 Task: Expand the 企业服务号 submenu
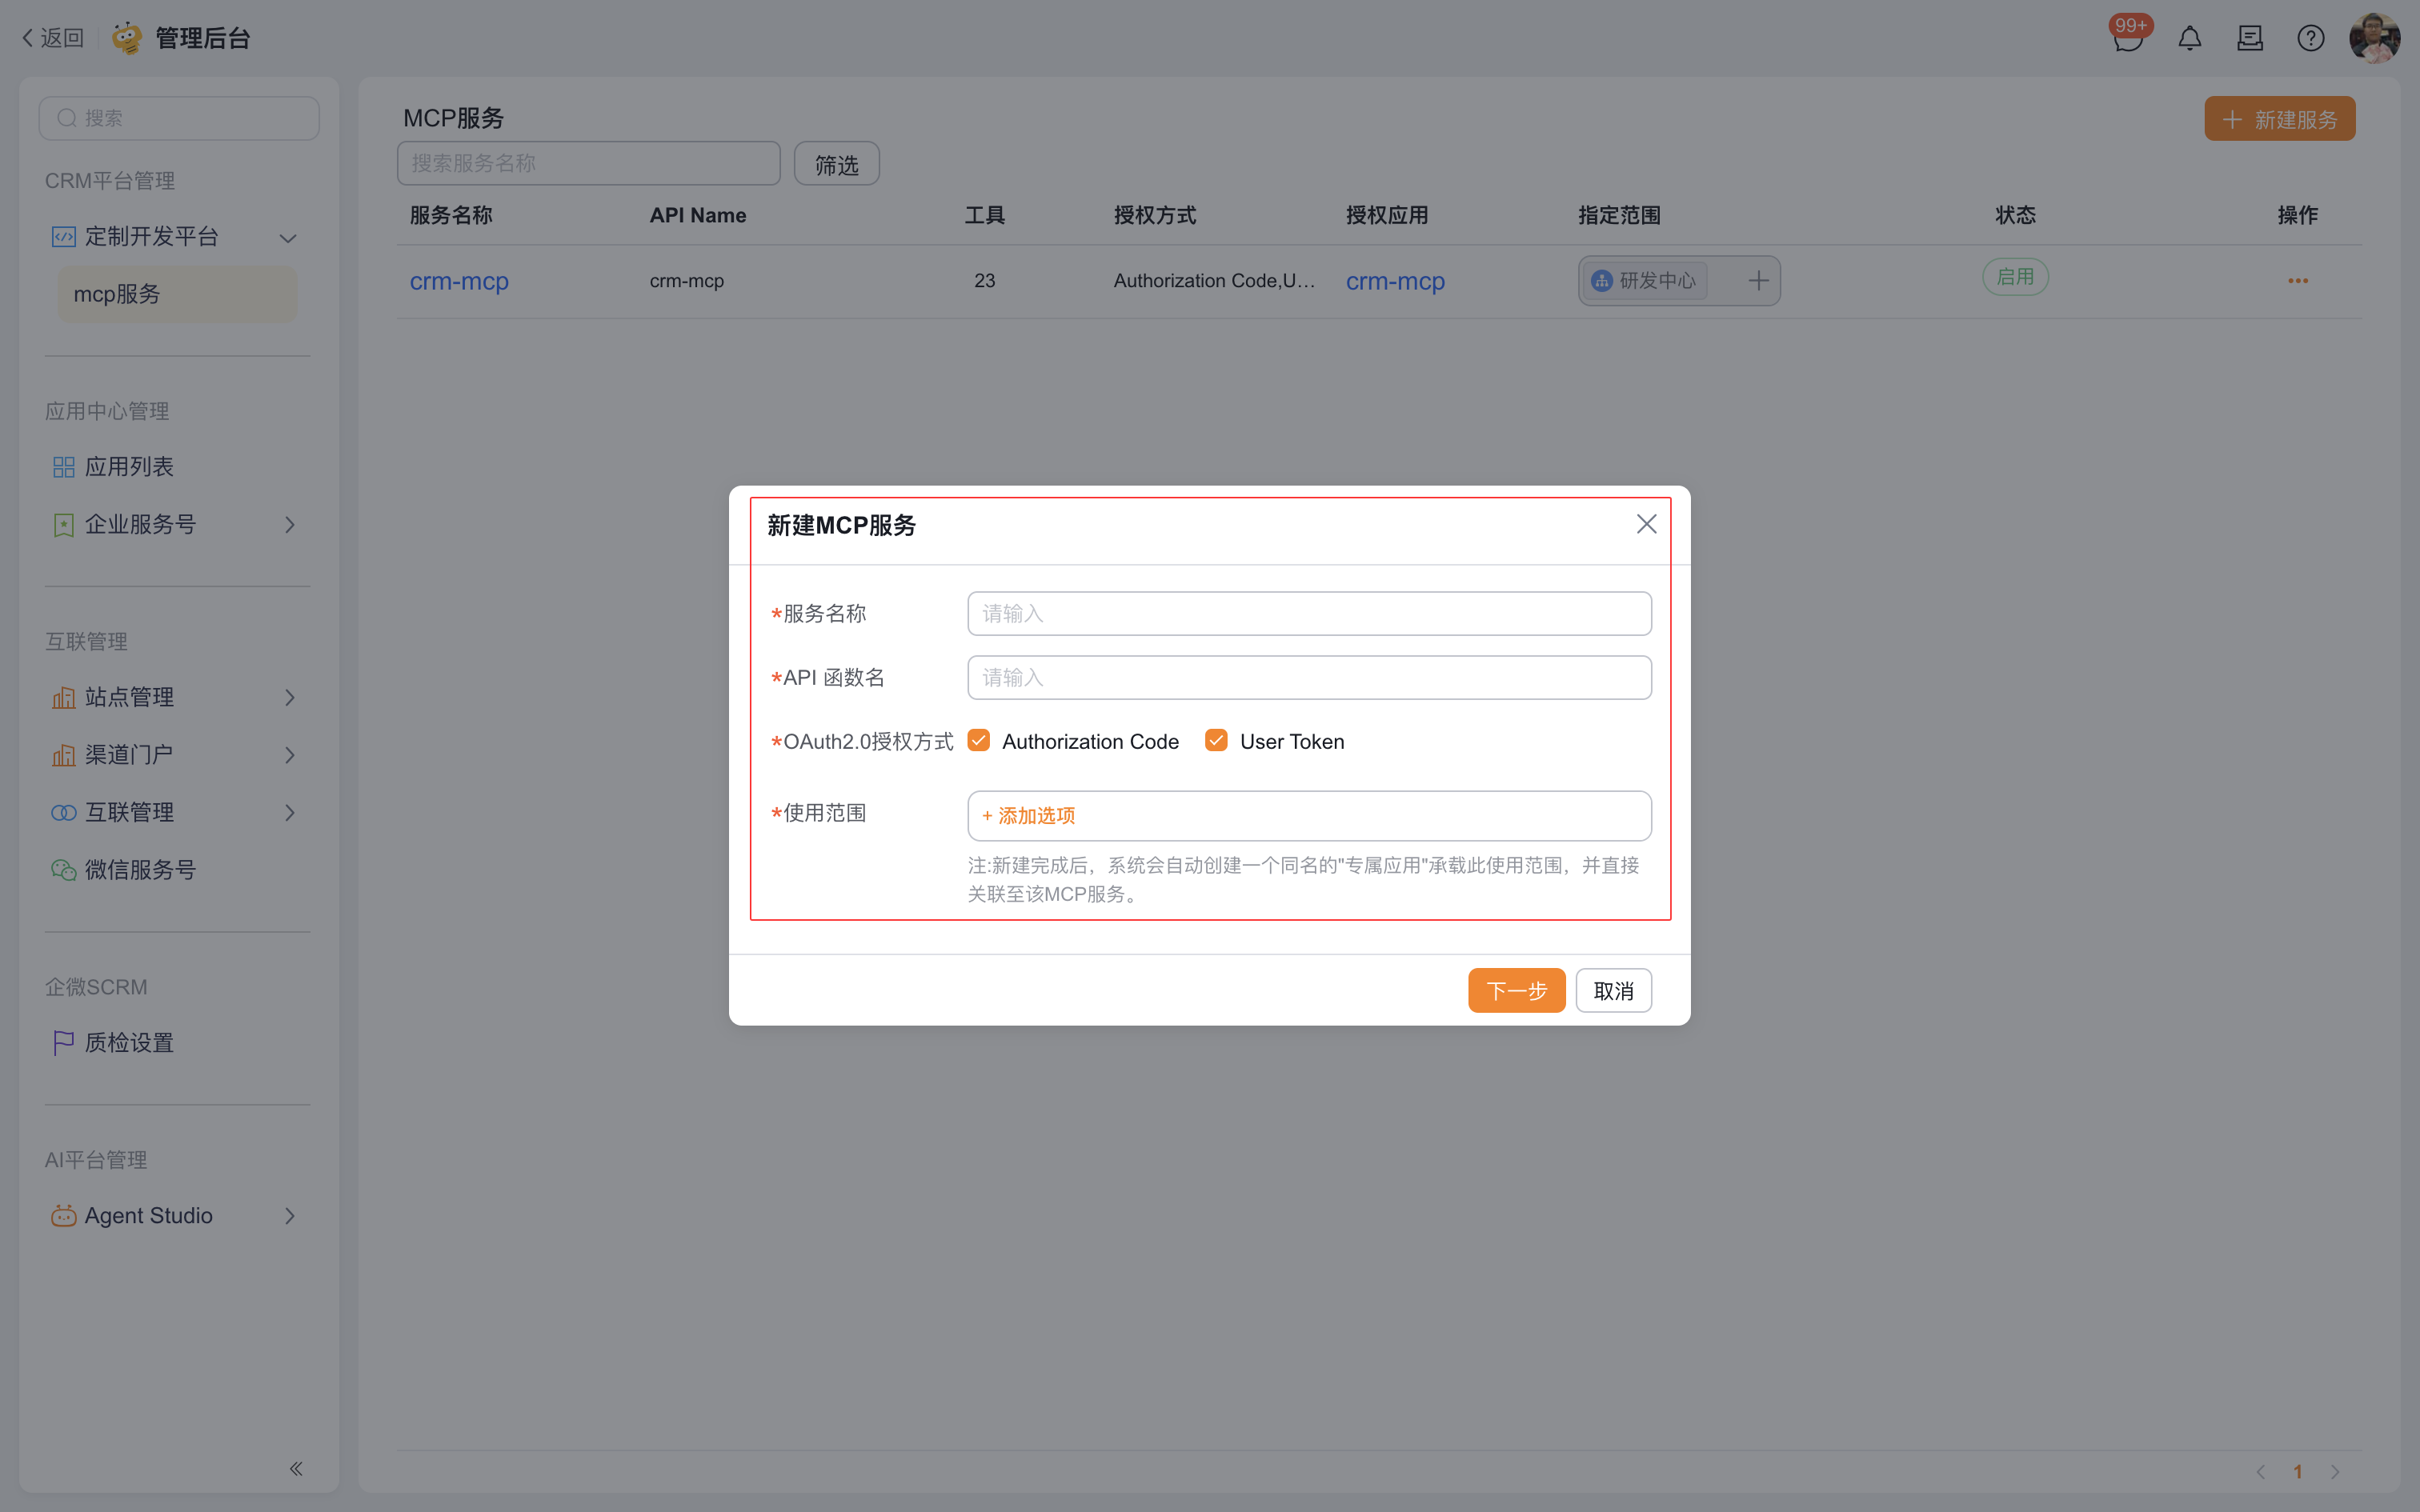pyautogui.click(x=290, y=525)
